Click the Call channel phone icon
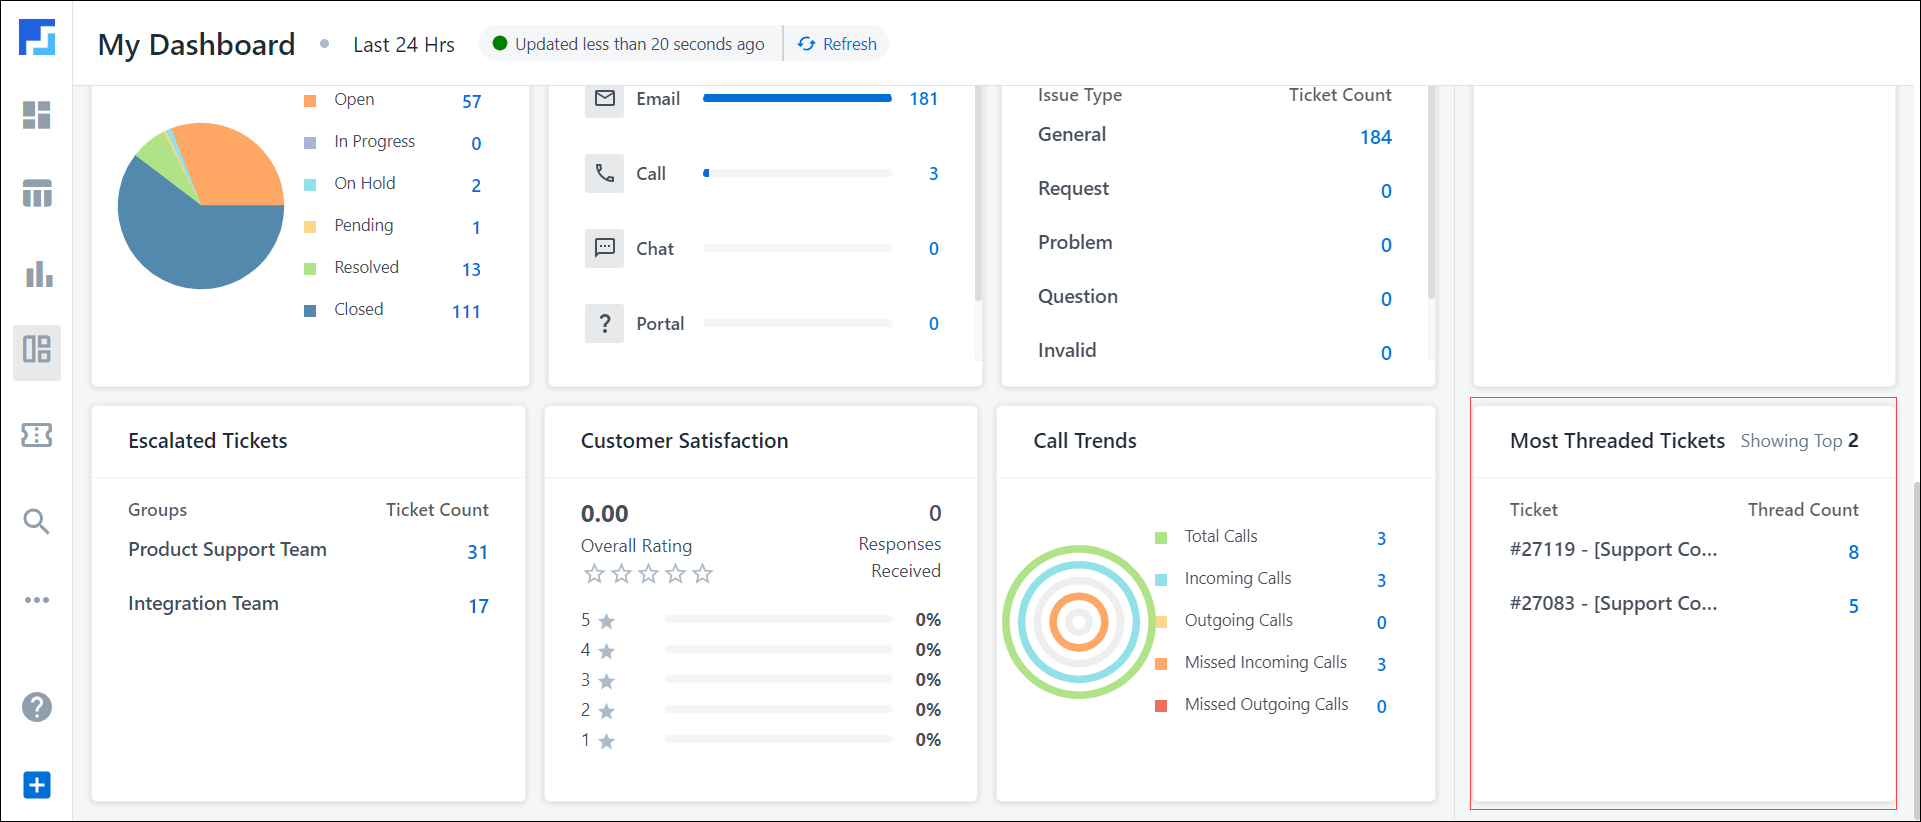This screenshot has height=822, width=1921. (x=605, y=173)
